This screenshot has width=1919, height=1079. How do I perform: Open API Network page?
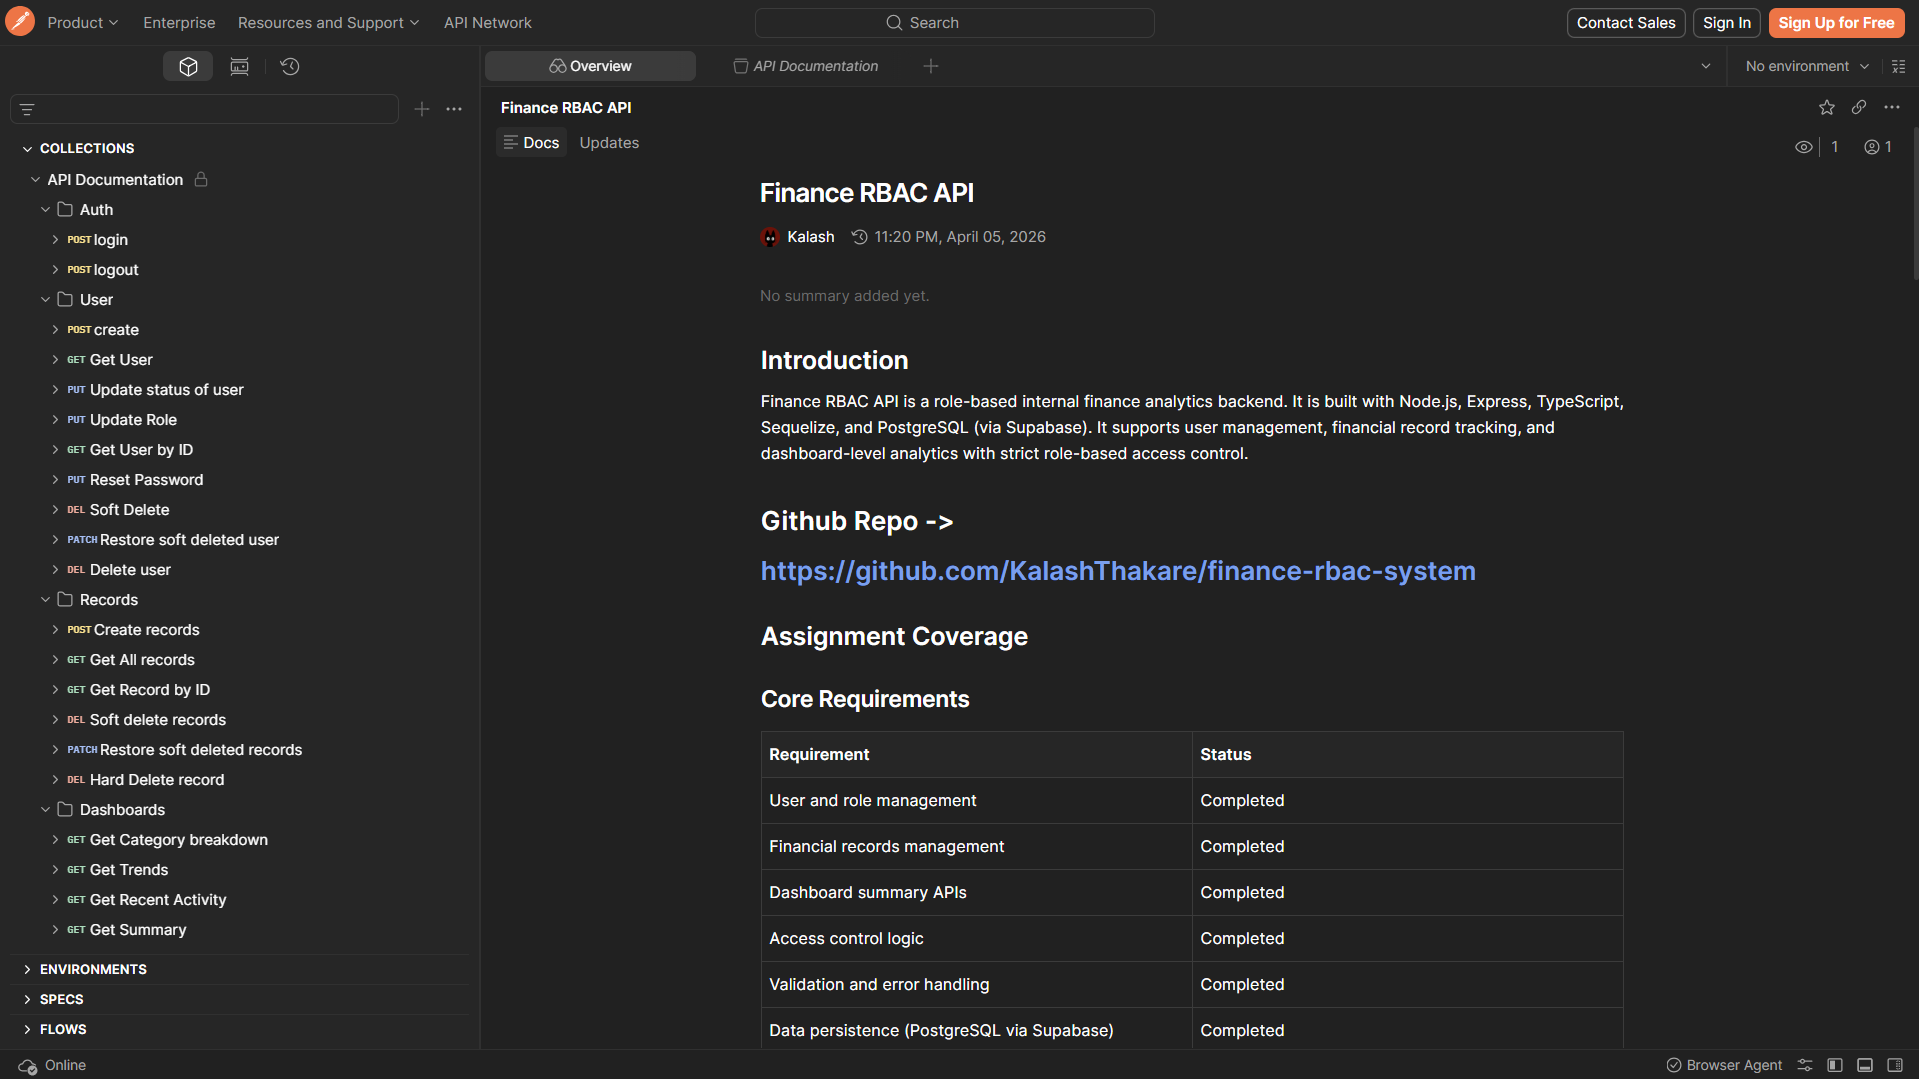pyautogui.click(x=488, y=22)
